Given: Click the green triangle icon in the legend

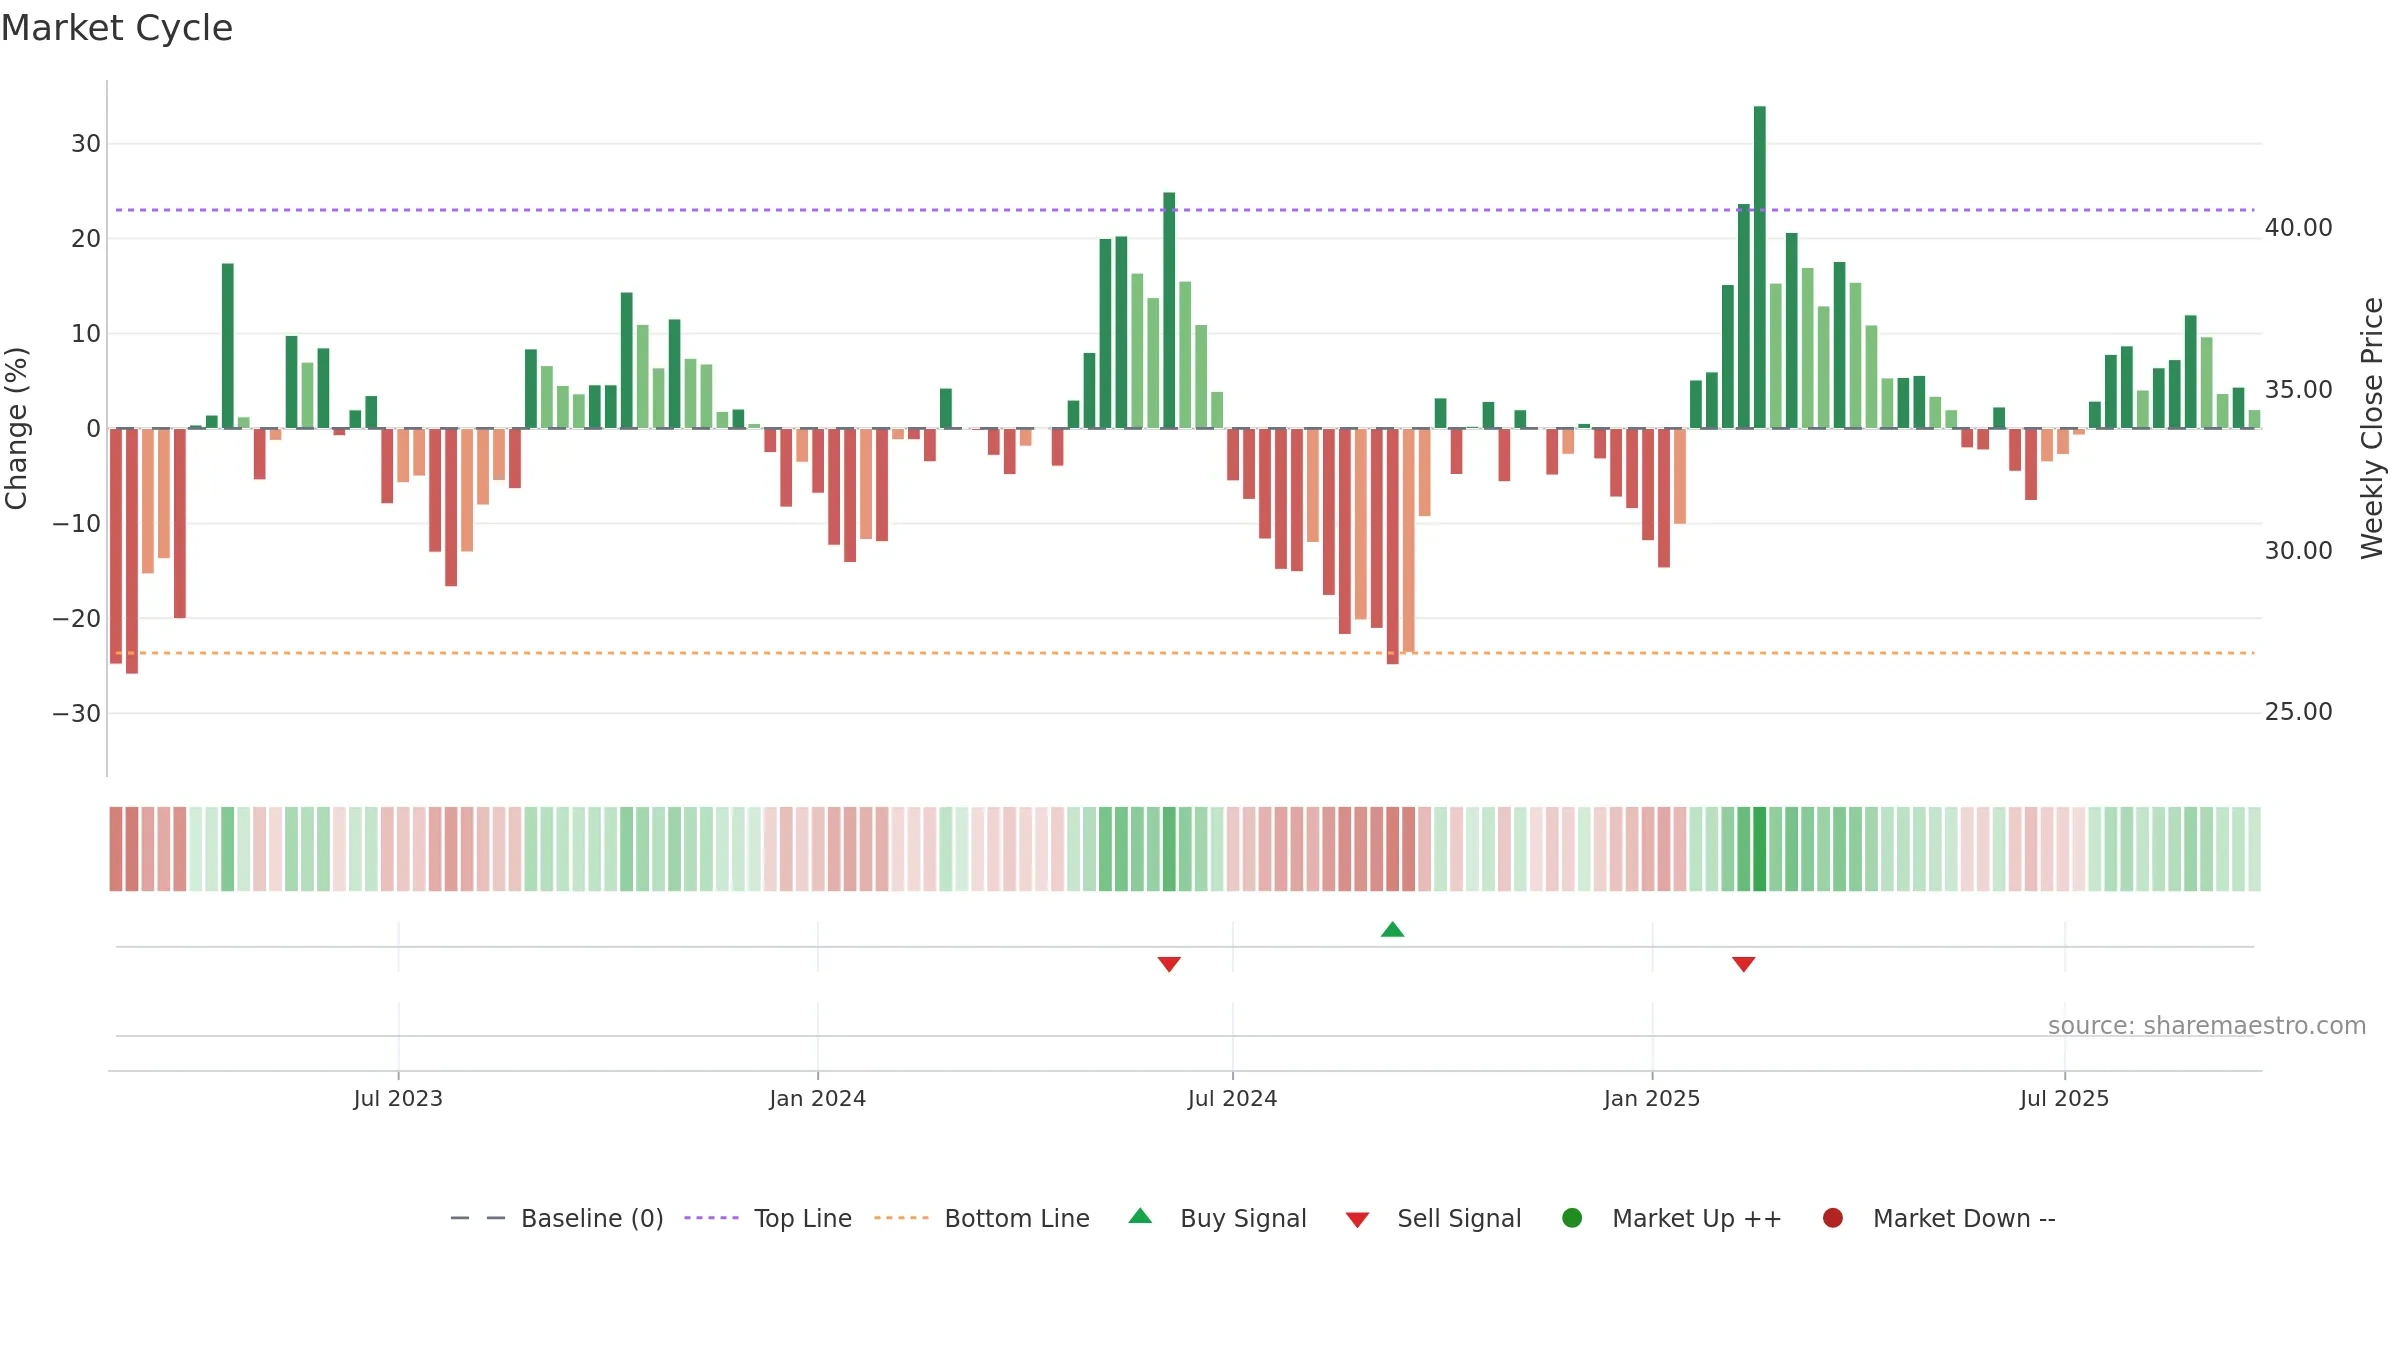Looking at the screenshot, I should click(1140, 1216).
